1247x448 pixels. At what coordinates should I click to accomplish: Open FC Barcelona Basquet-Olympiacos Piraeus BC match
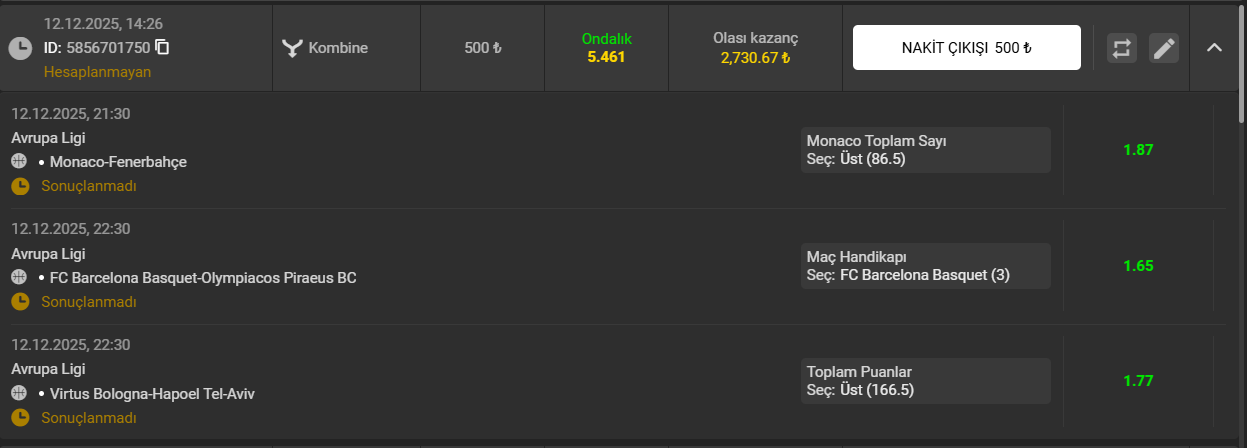203,277
